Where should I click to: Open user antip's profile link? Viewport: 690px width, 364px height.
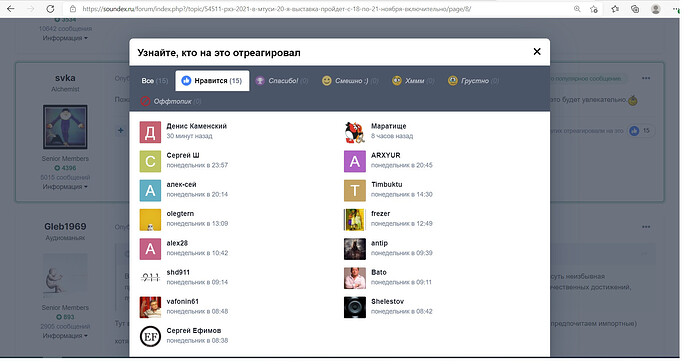click(379, 243)
